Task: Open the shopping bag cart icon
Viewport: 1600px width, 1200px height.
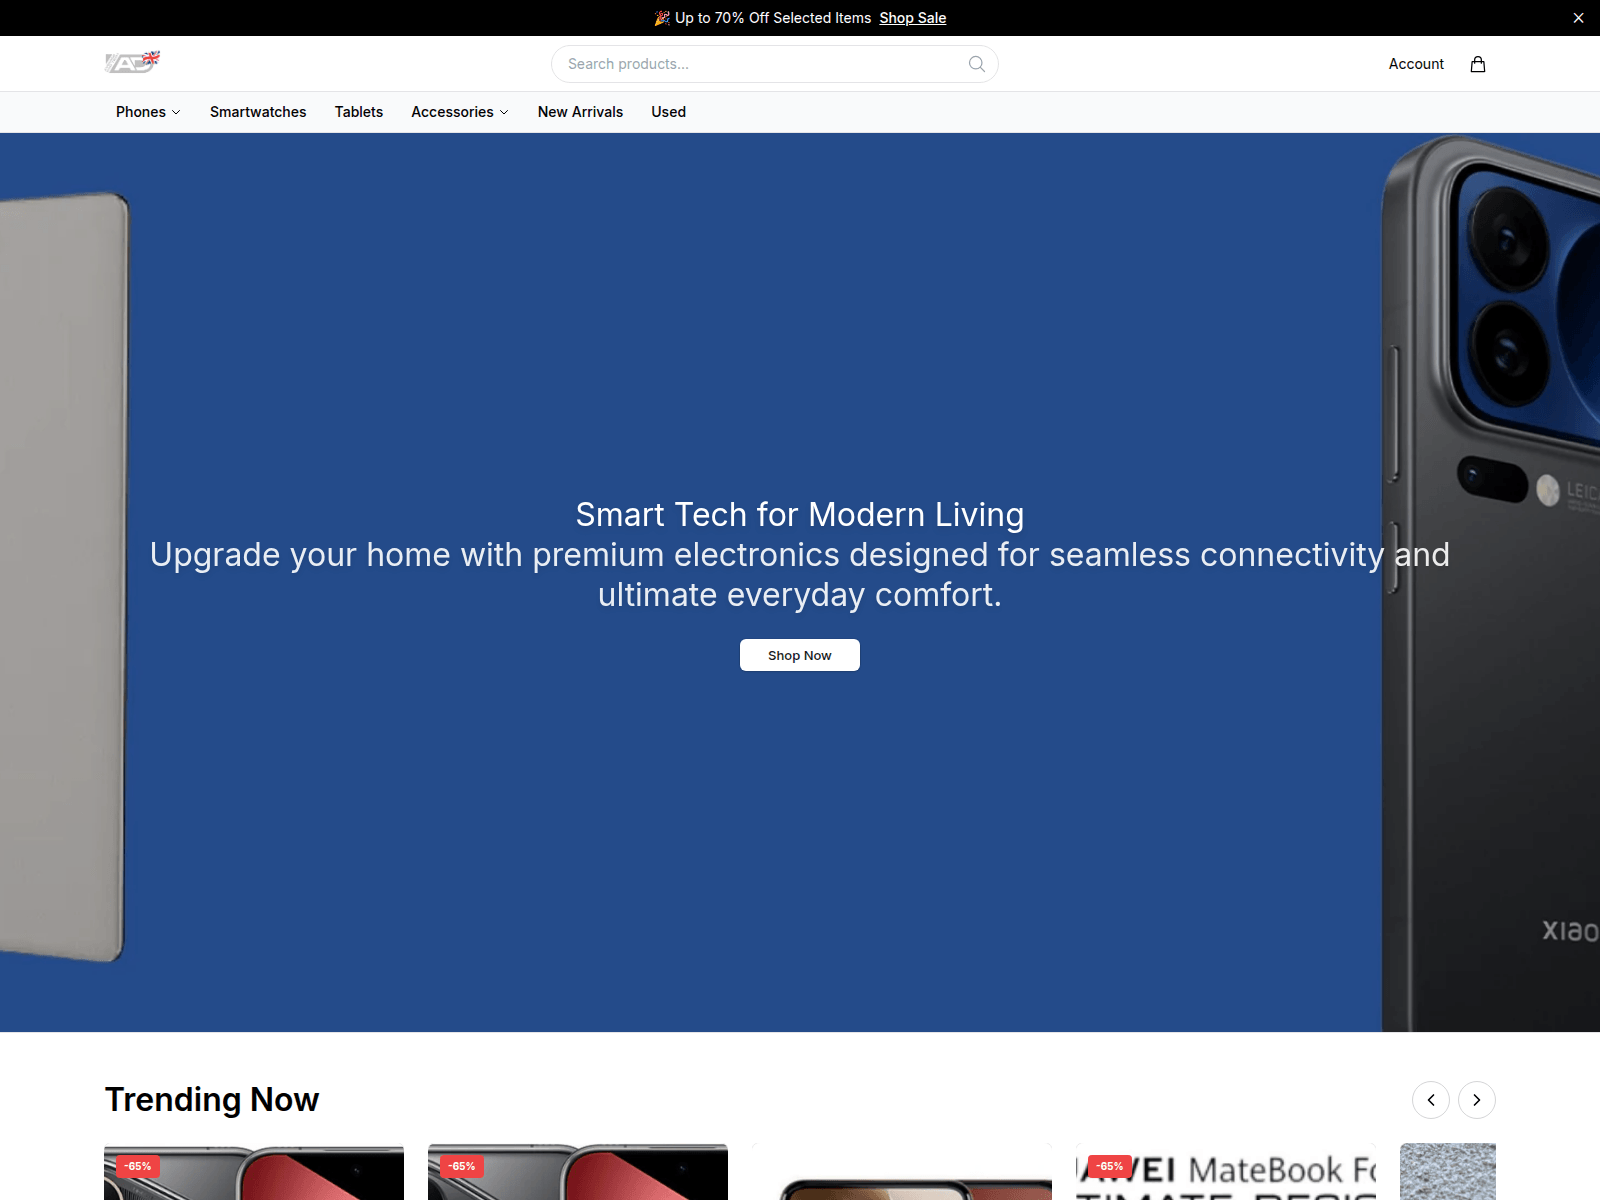Action: click(x=1478, y=64)
